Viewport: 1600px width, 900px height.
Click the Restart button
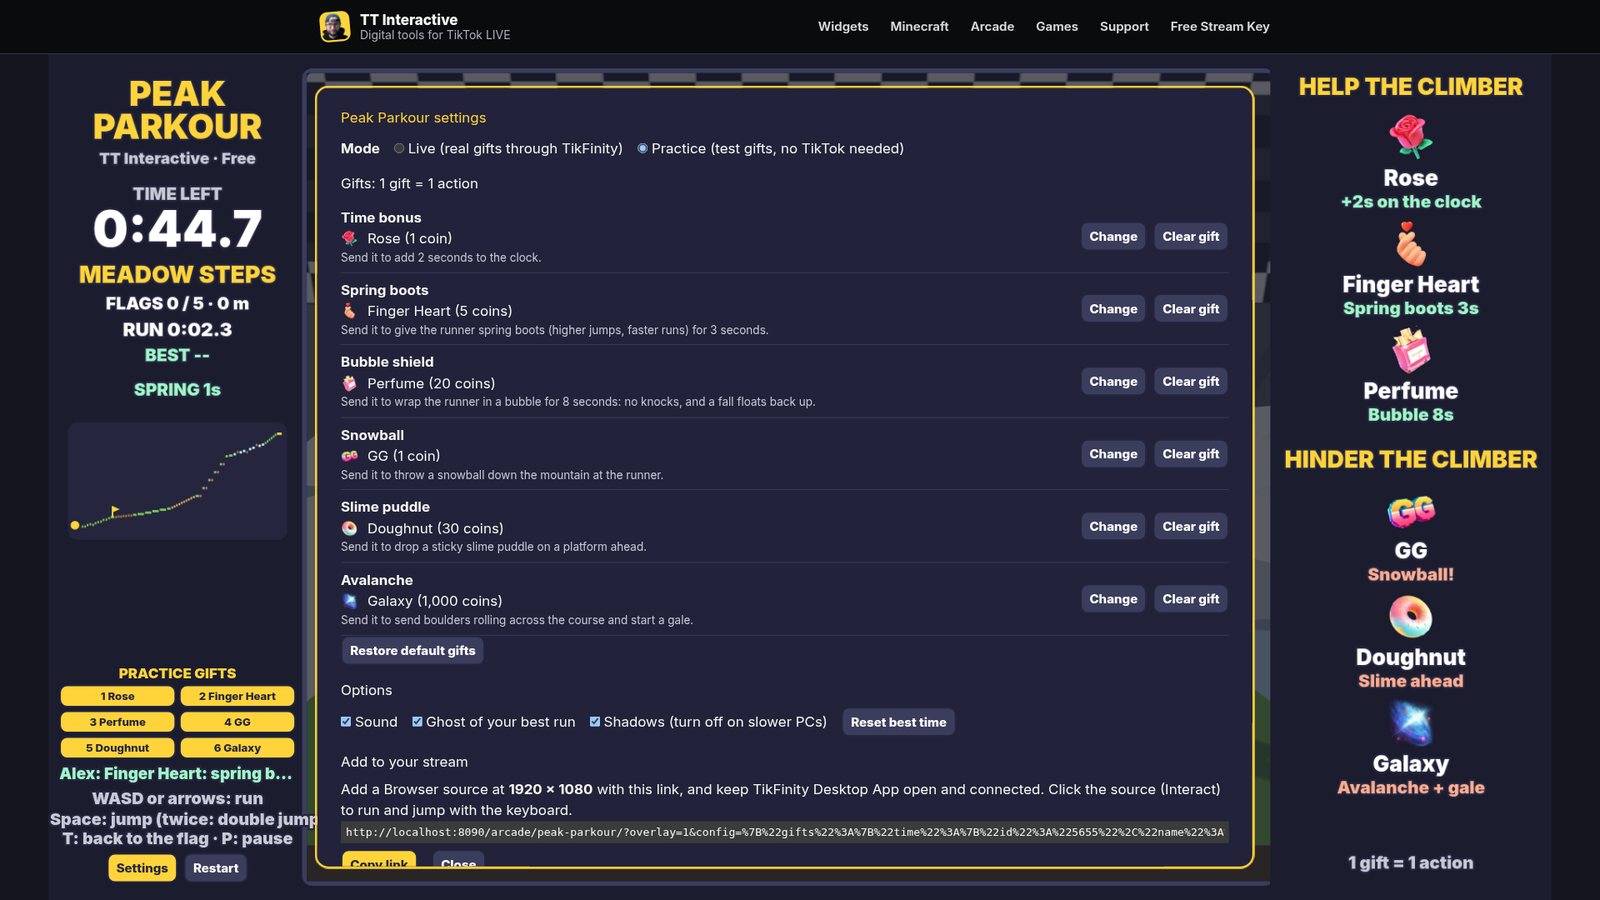coord(216,868)
